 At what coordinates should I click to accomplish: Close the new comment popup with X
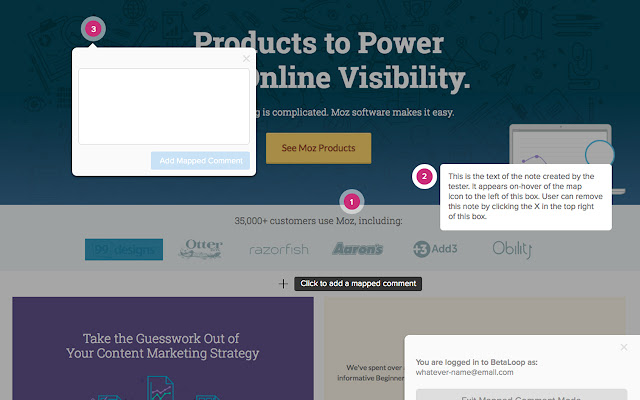point(246,59)
